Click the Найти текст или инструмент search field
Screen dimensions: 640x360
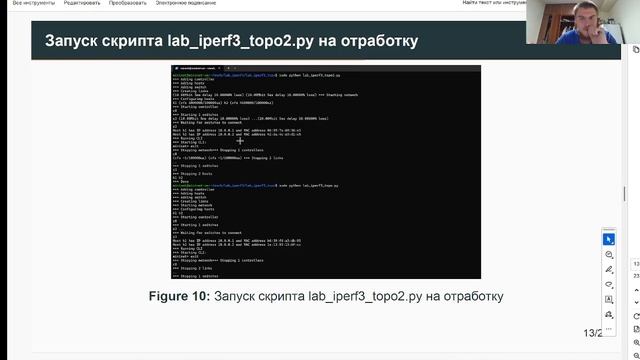(494, 2)
